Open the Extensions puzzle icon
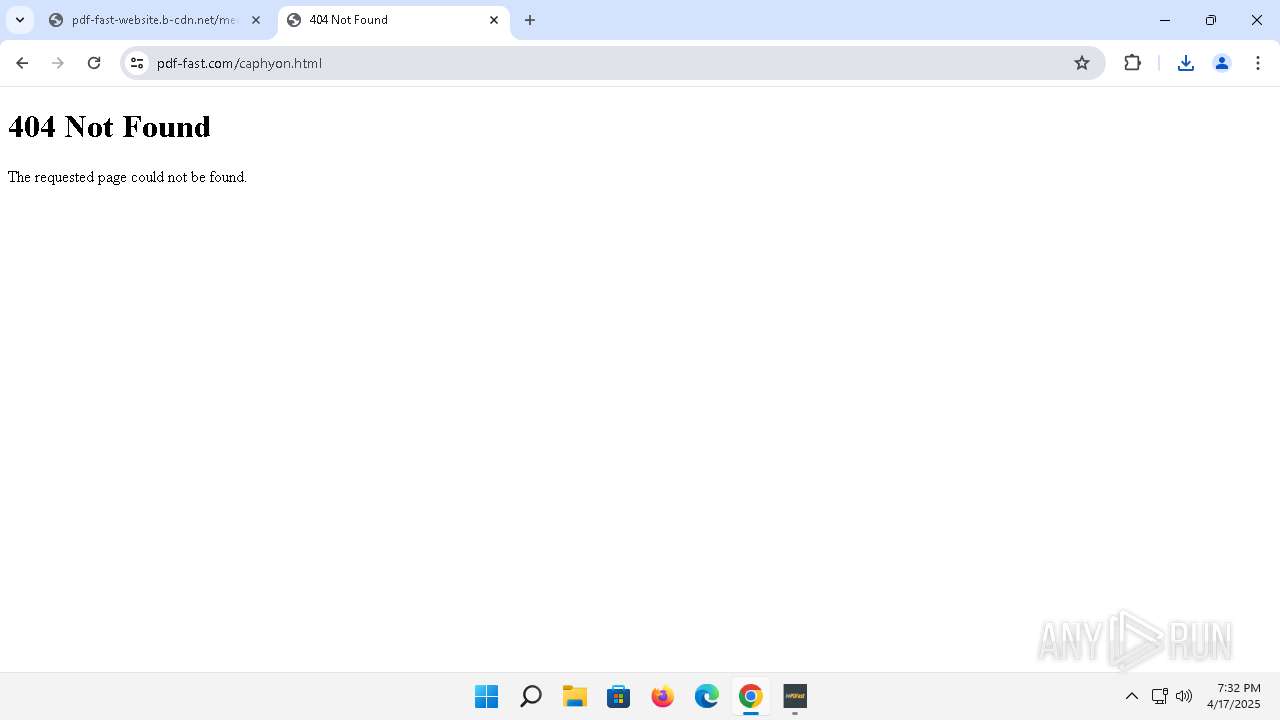 pyautogui.click(x=1132, y=63)
